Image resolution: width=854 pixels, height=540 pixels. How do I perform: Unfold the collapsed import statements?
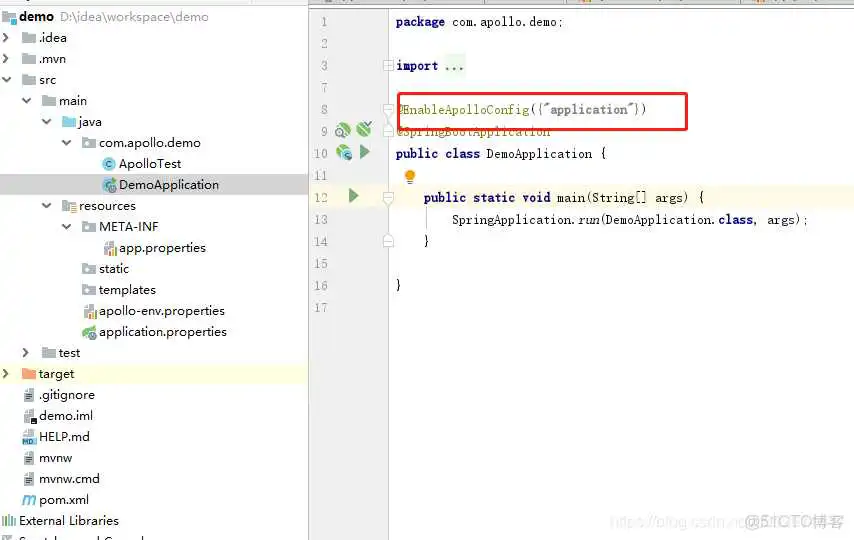point(453,66)
